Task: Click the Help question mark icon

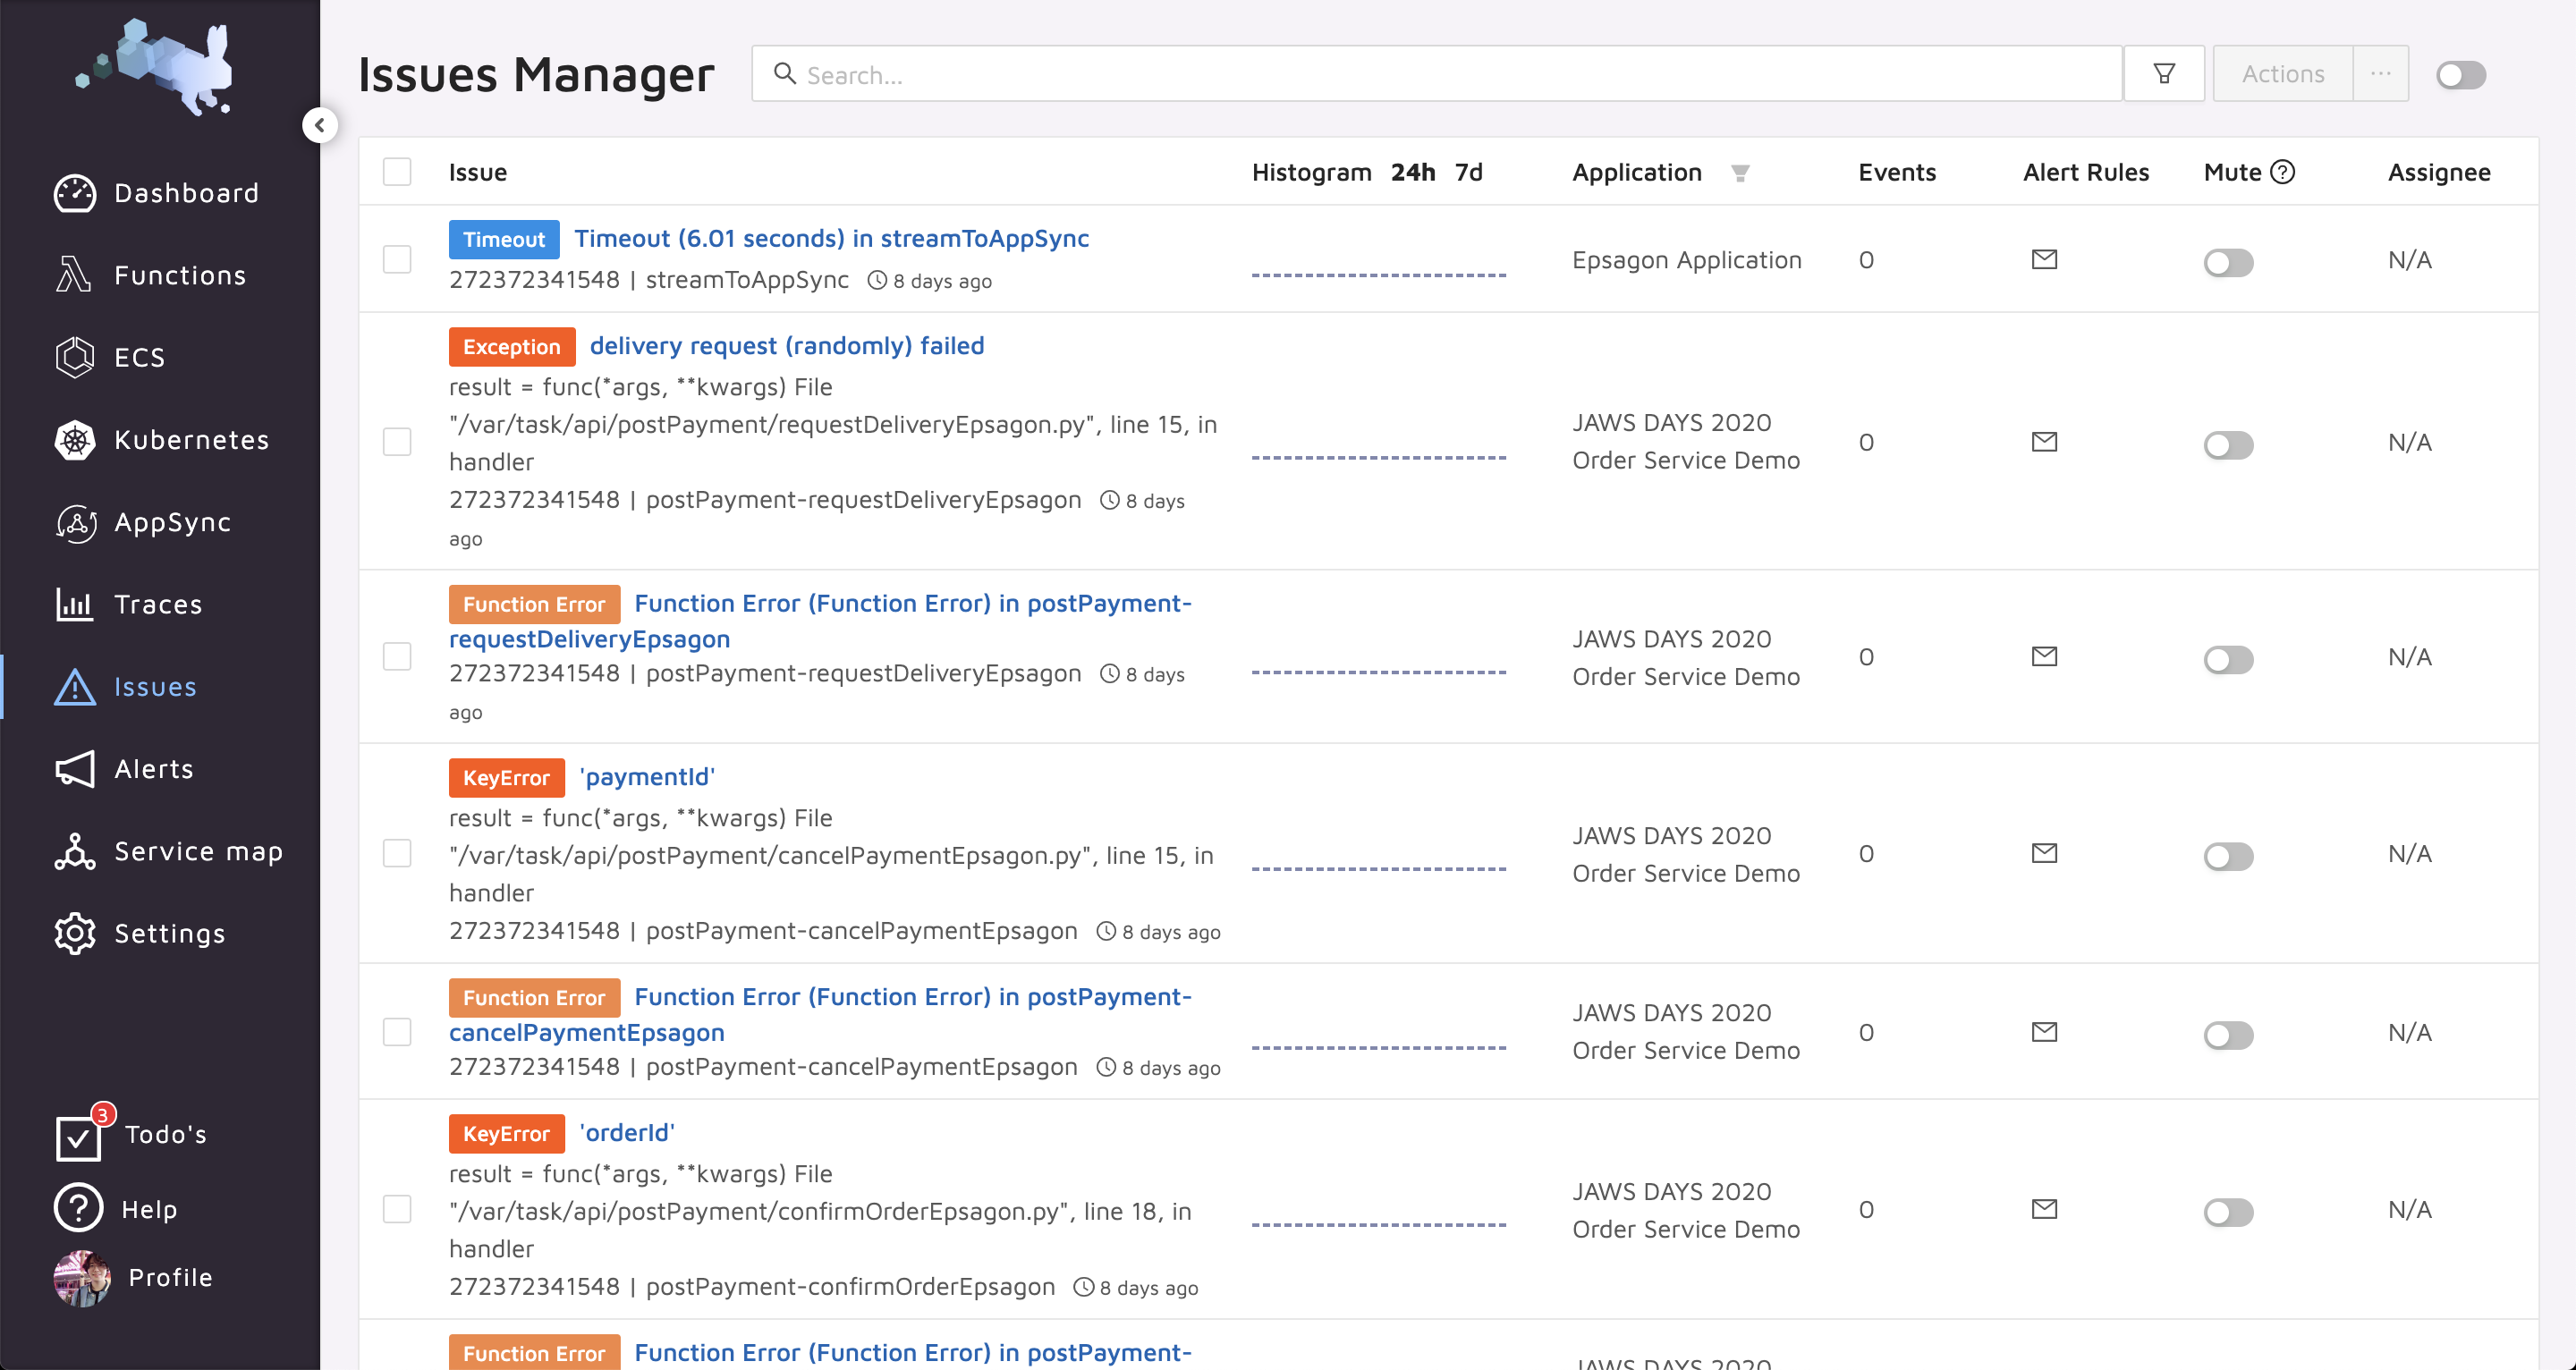Action: click(79, 1208)
